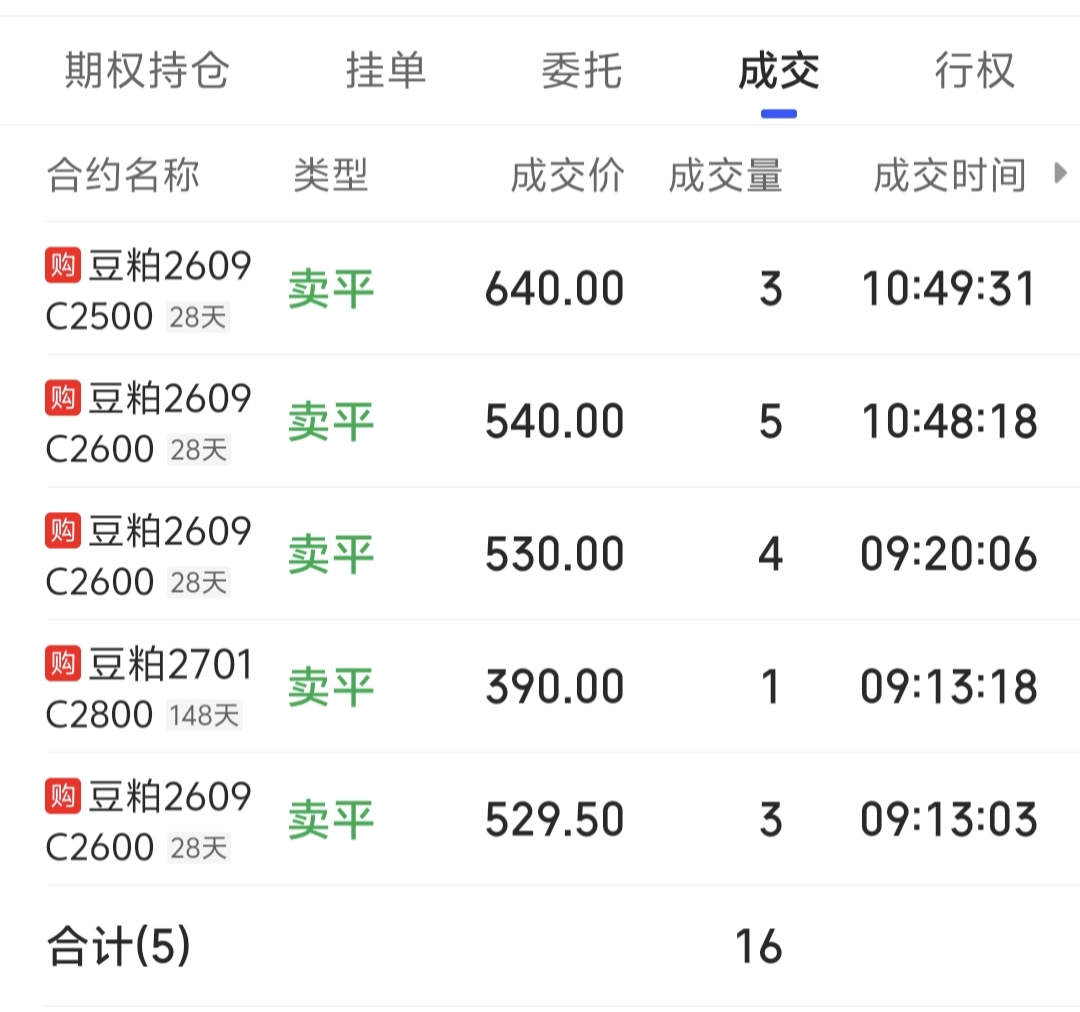Screen dimensions: 1080x1012
Task: Click the red 购 icon on the 10:48:18 trade
Action: click(x=63, y=398)
